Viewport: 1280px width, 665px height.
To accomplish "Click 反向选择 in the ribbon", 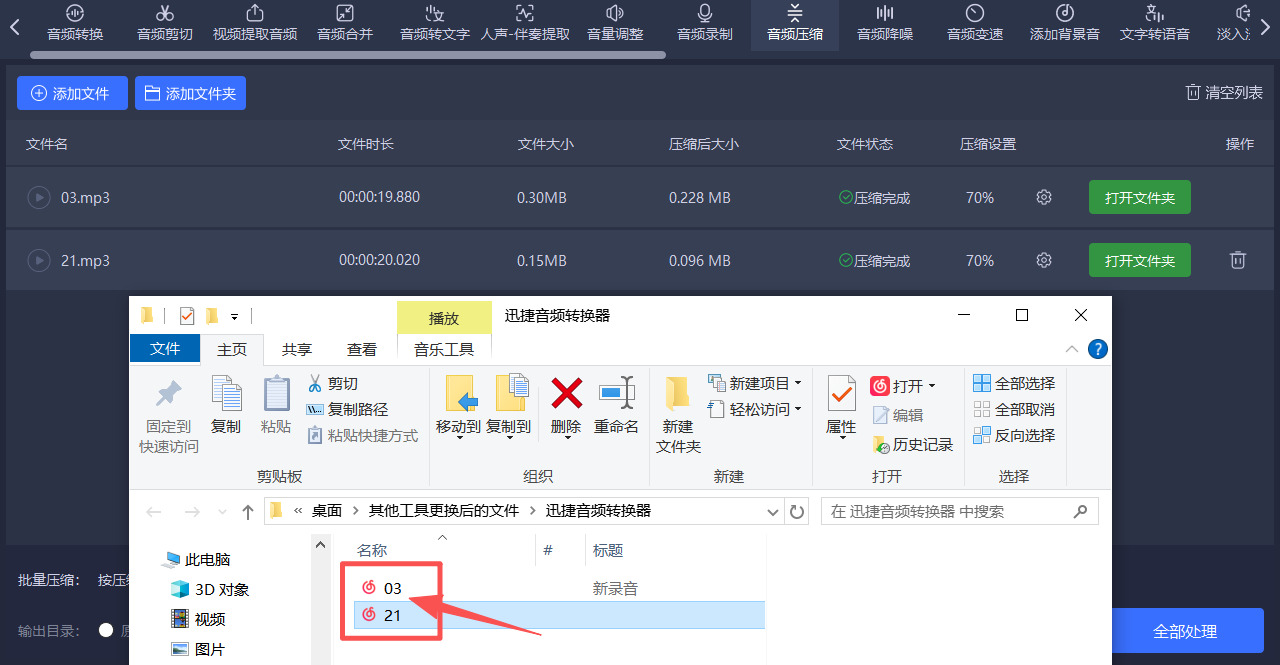I will (x=1014, y=435).
